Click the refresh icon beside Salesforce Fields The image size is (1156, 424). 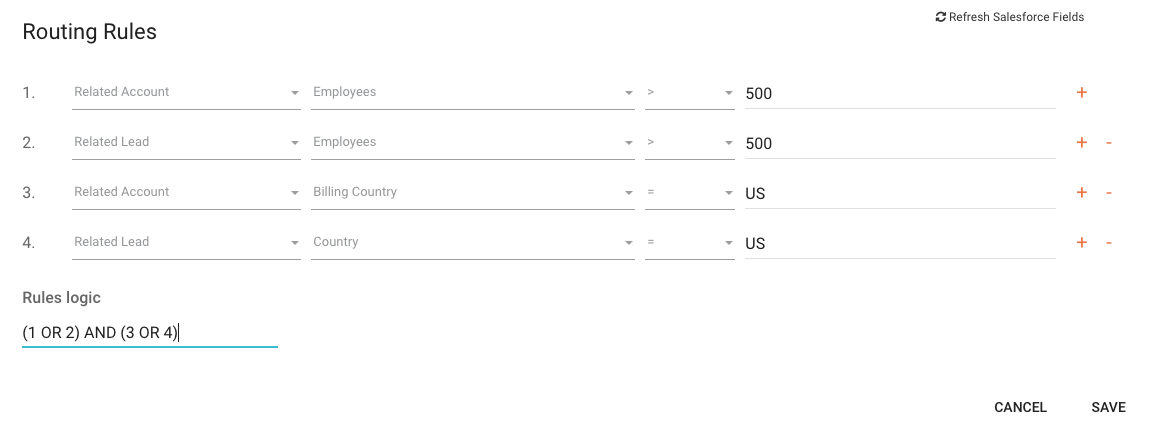(940, 17)
